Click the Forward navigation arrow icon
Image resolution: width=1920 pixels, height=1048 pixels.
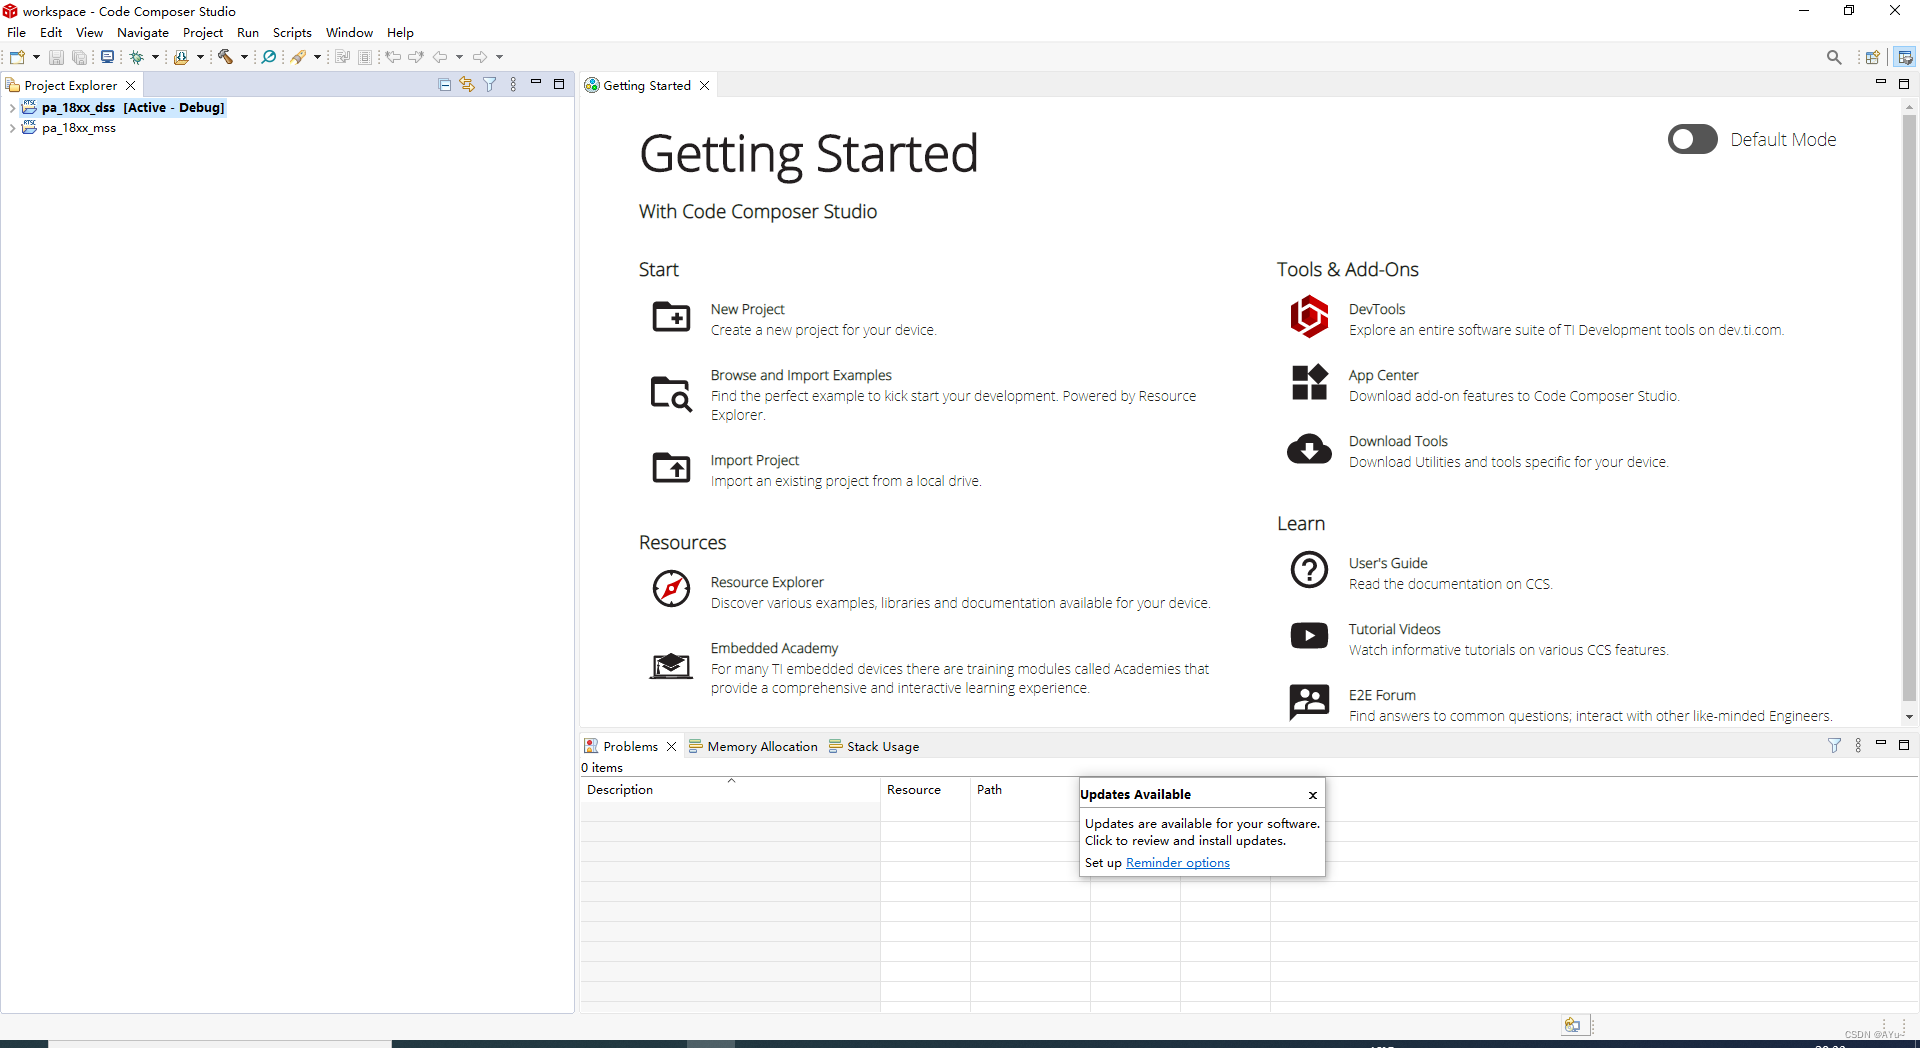coord(480,57)
